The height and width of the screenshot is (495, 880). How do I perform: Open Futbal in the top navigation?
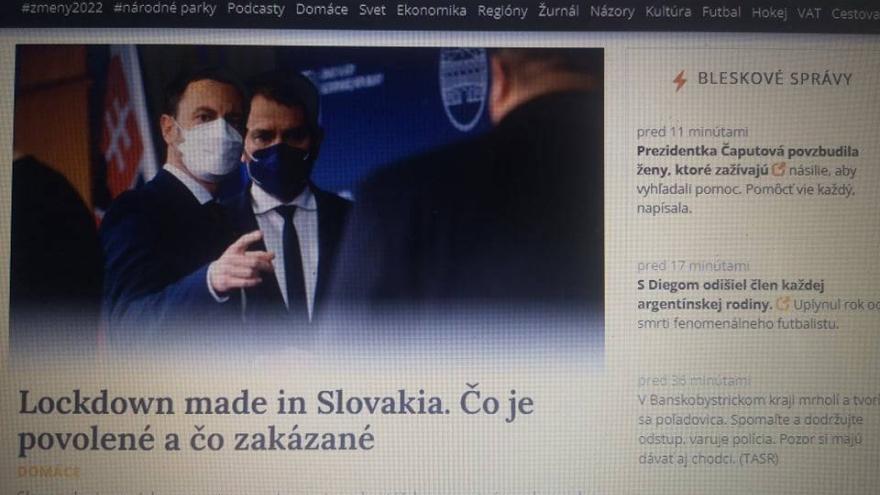pyautogui.click(x=721, y=12)
